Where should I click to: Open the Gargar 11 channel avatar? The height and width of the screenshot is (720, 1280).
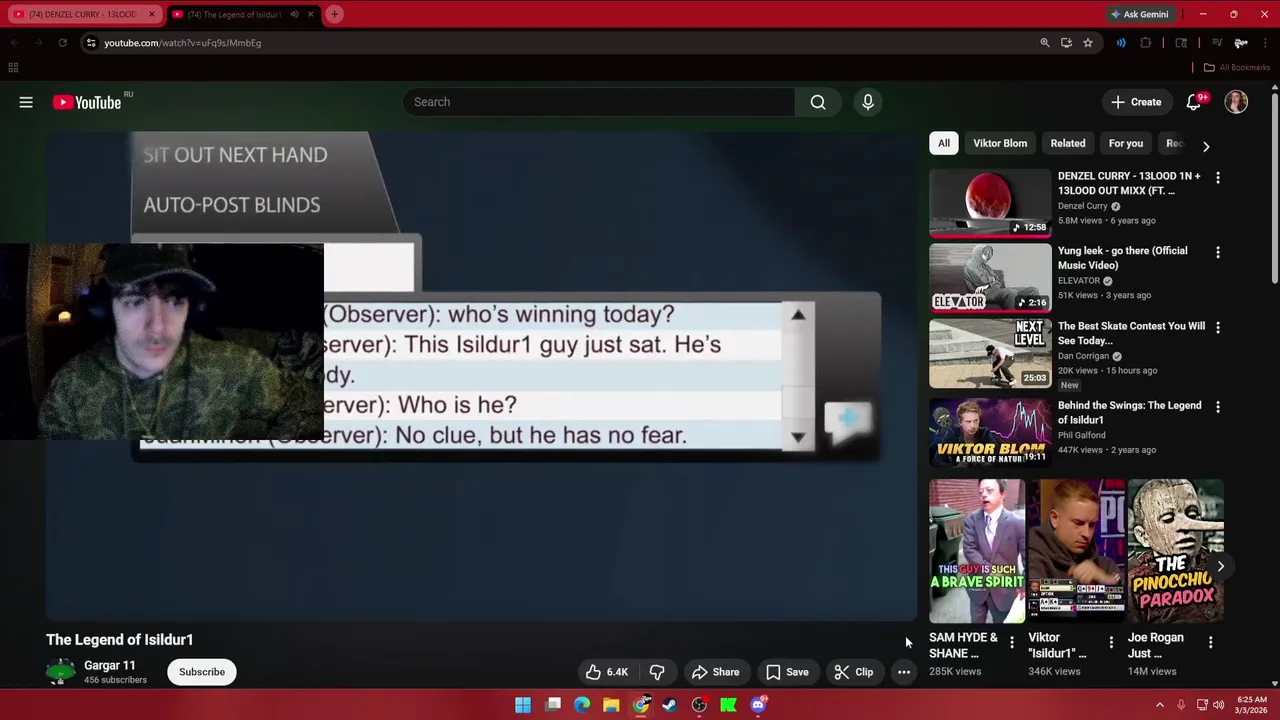[x=60, y=671]
